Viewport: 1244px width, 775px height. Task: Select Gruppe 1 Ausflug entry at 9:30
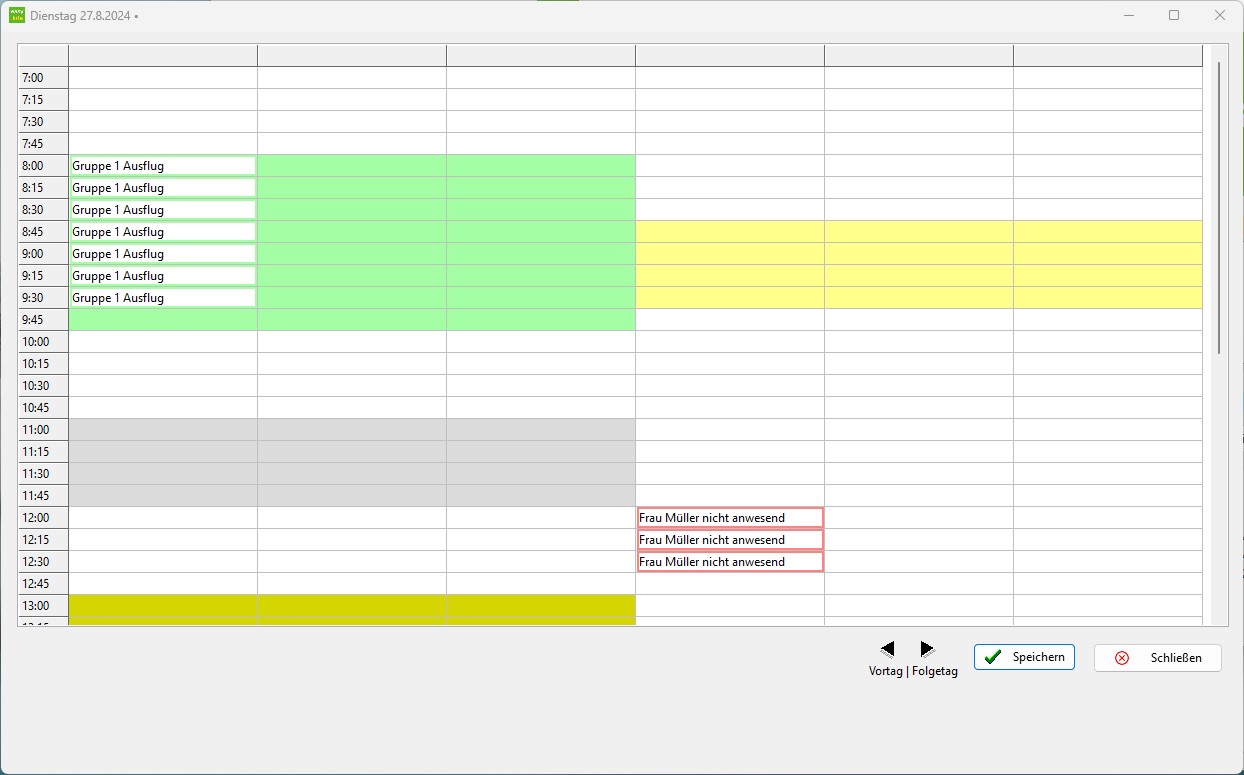point(163,298)
